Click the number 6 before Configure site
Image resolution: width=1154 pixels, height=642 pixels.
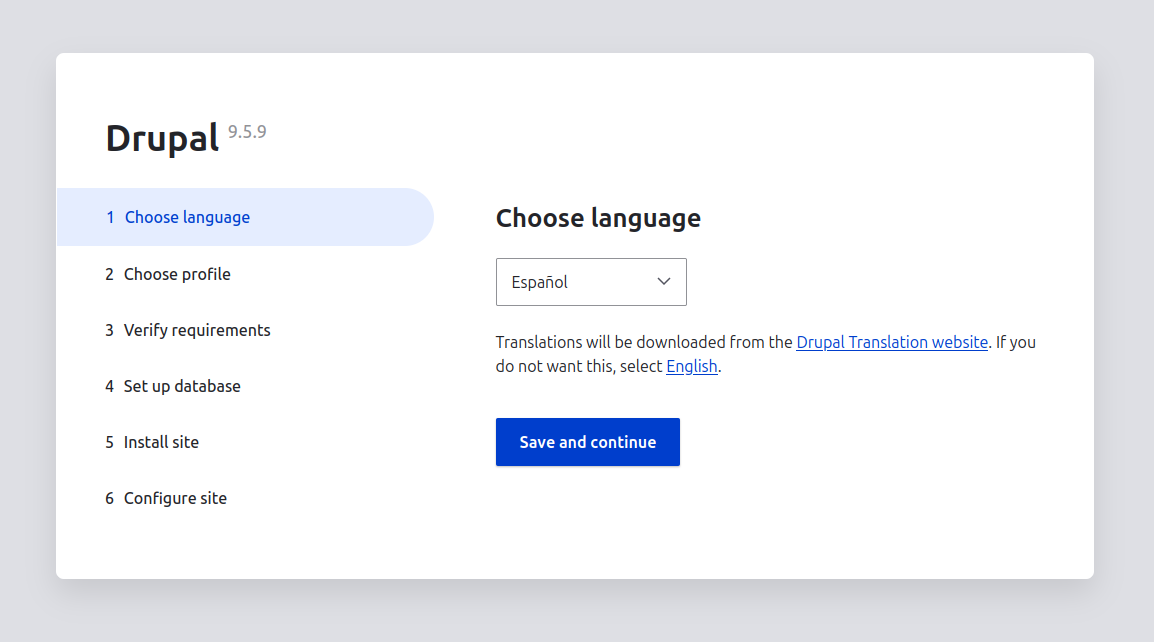point(110,498)
